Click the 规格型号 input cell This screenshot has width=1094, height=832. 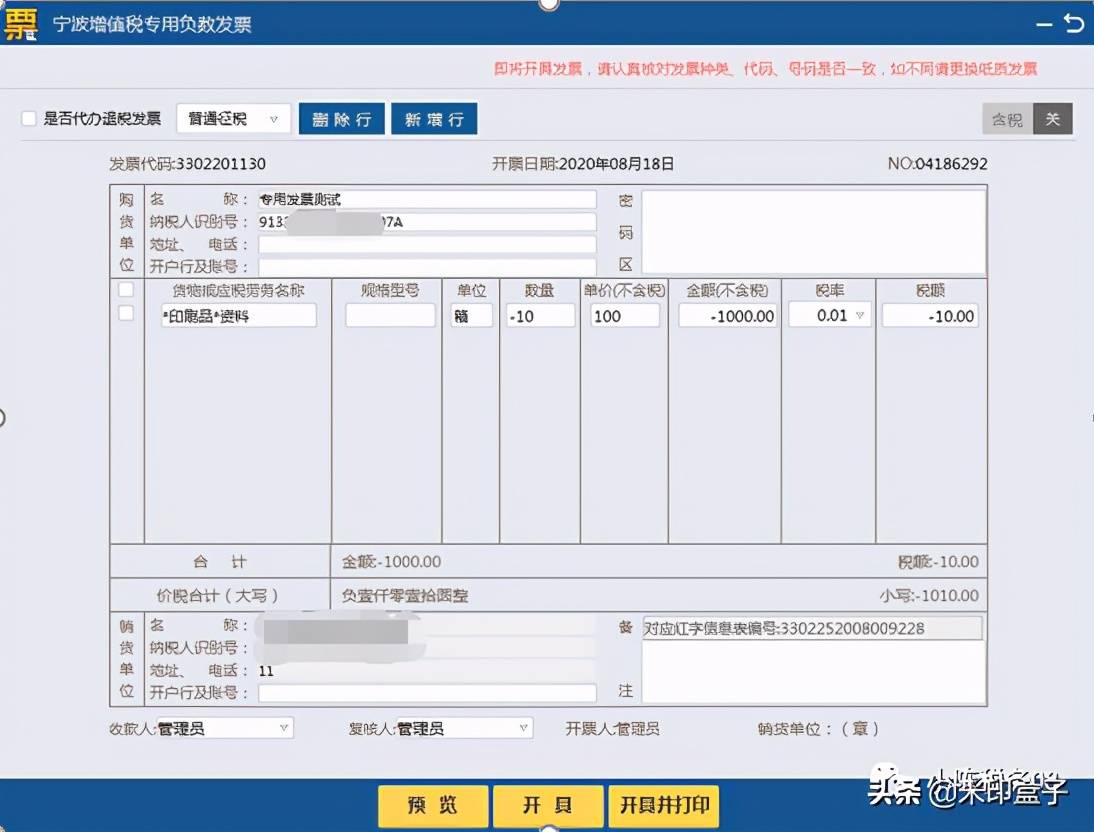pos(390,316)
